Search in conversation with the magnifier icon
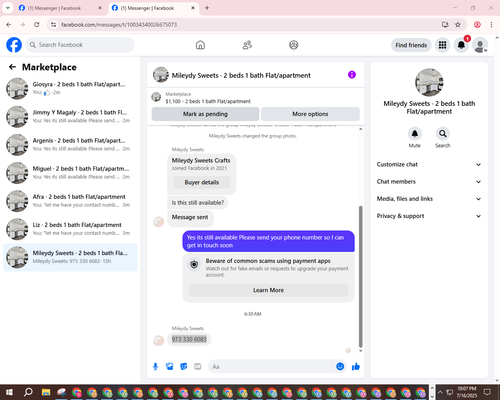This screenshot has height=400, width=500. point(443,134)
